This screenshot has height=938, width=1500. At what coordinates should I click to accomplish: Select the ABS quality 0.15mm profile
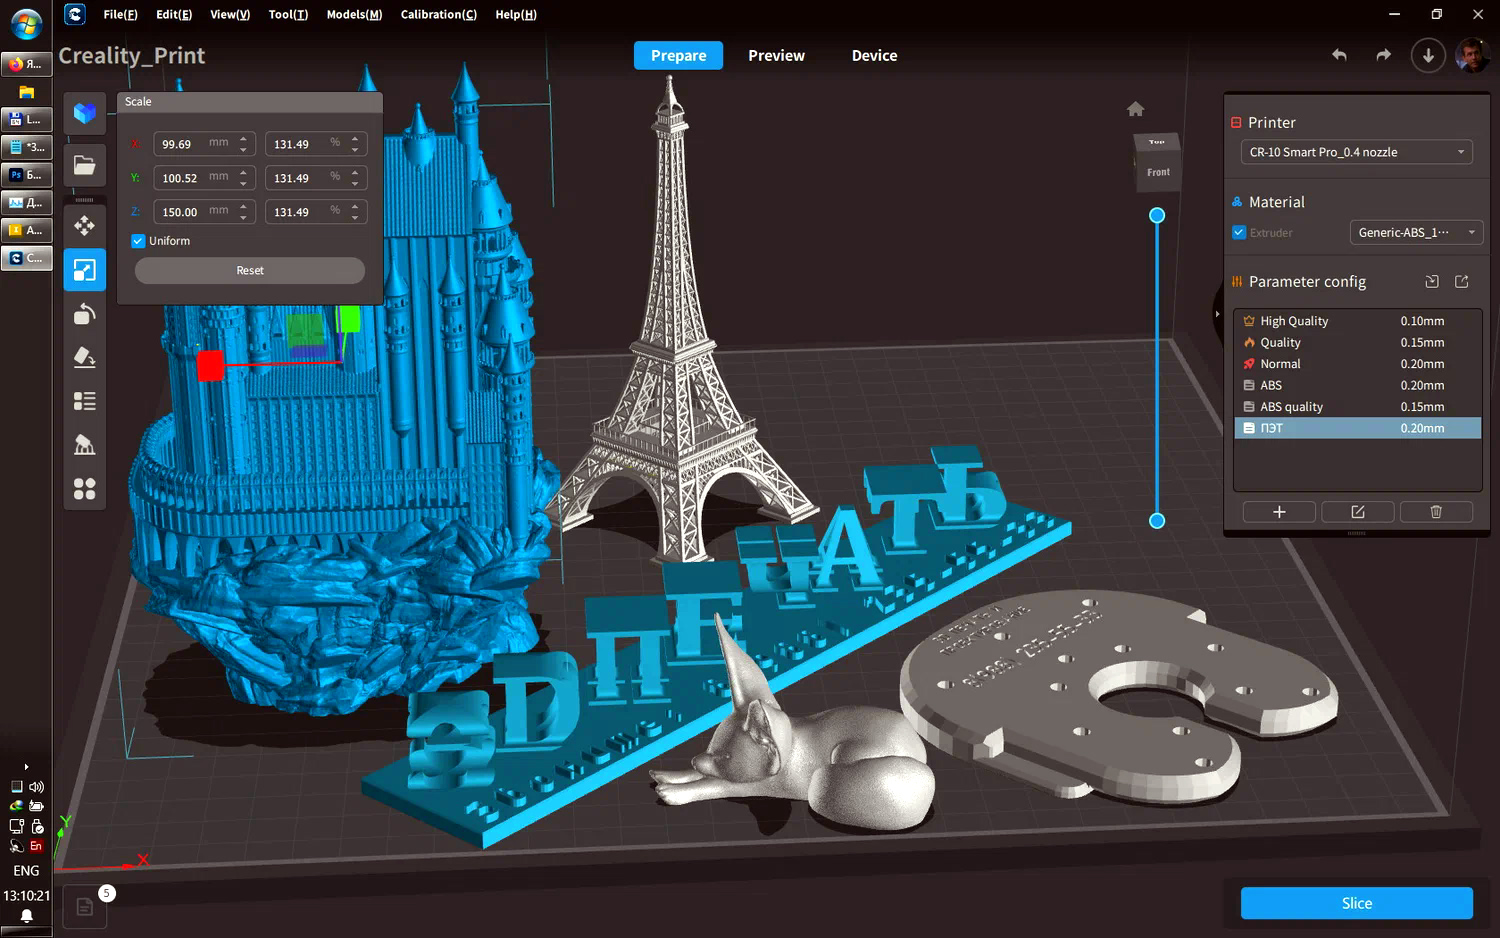click(x=1357, y=407)
